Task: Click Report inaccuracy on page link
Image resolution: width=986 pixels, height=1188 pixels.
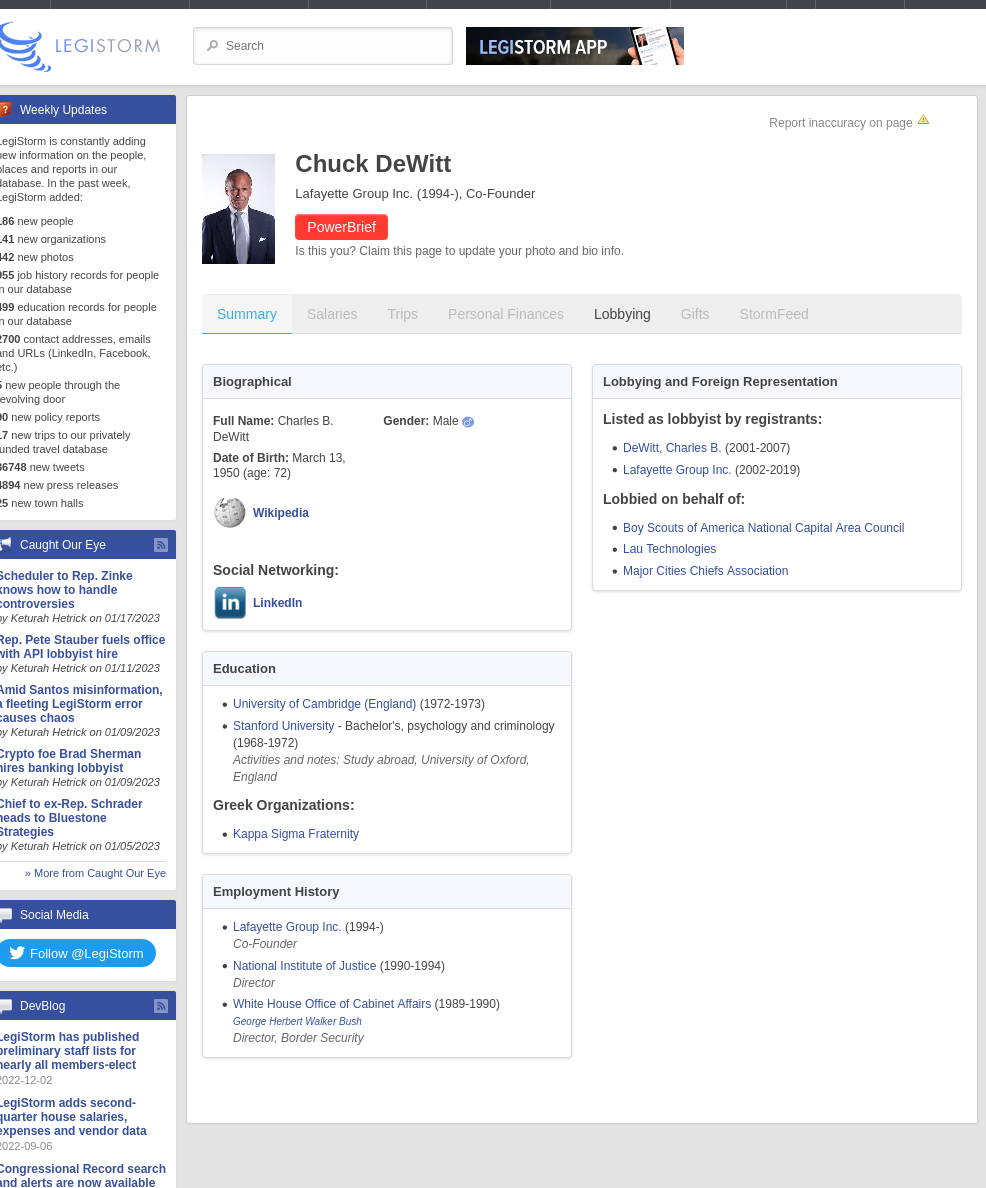Action: pos(840,123)
